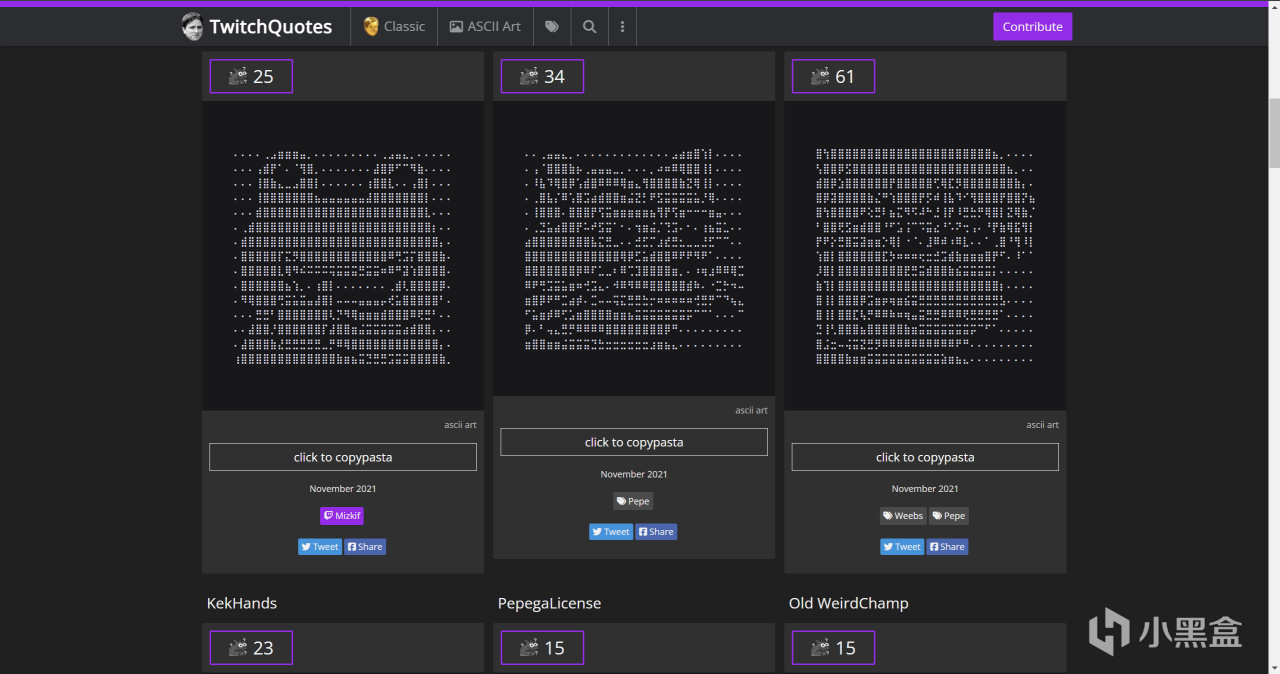This screenshot has height=674, width=1280.
Task: Open the ASCII Art menu item
Action: coord(485,27)
